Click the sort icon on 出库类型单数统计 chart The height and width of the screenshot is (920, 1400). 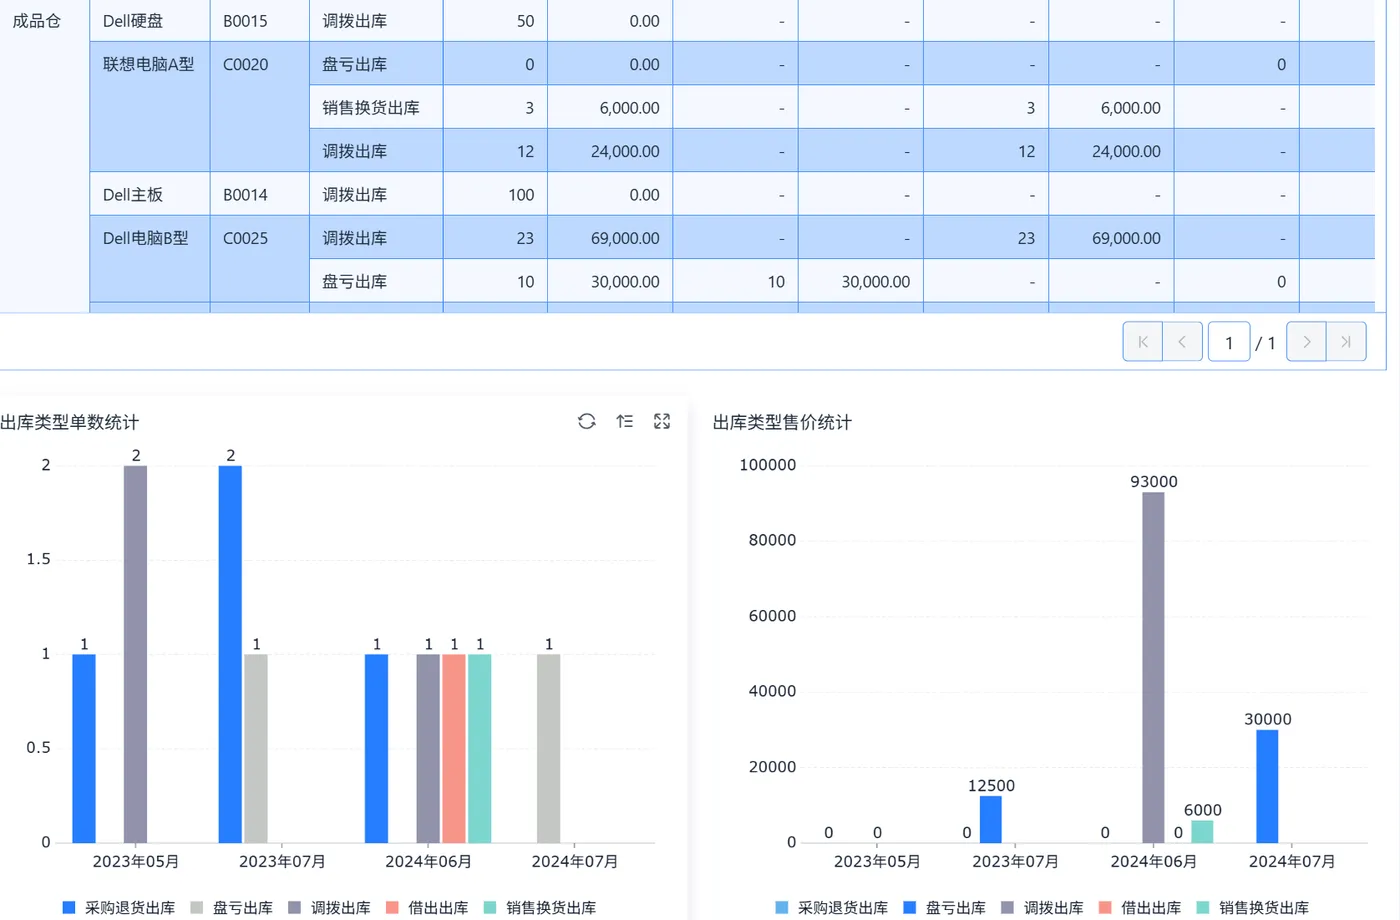[625, 422]
